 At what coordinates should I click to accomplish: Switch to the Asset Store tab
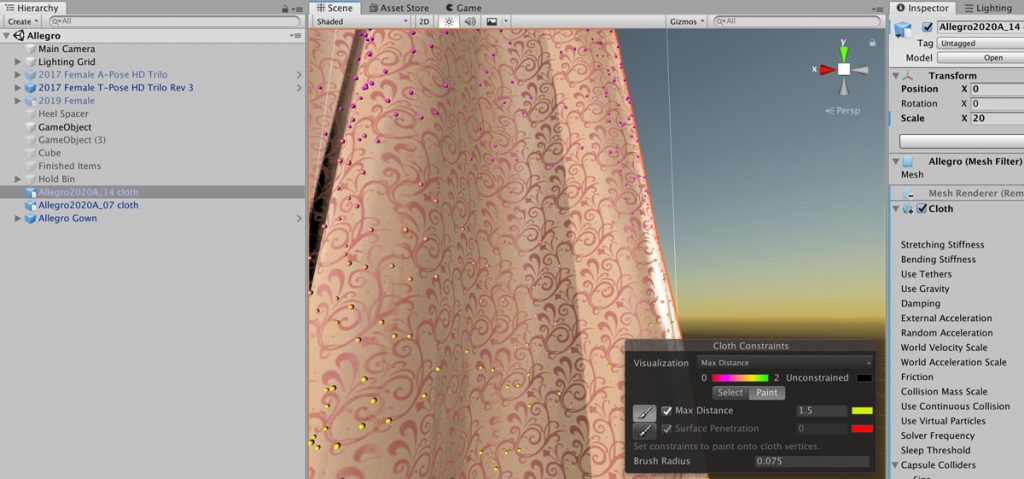[x=399, y=8]
